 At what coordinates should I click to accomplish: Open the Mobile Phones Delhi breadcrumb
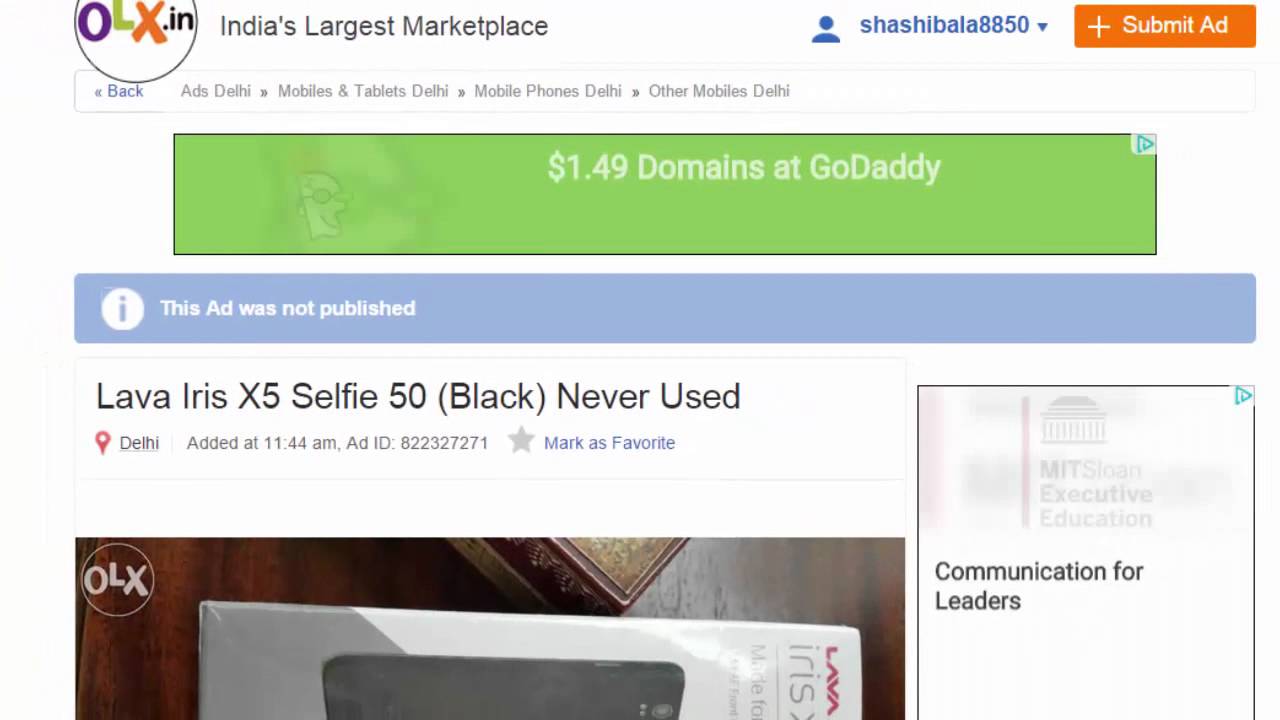[548, 91]
